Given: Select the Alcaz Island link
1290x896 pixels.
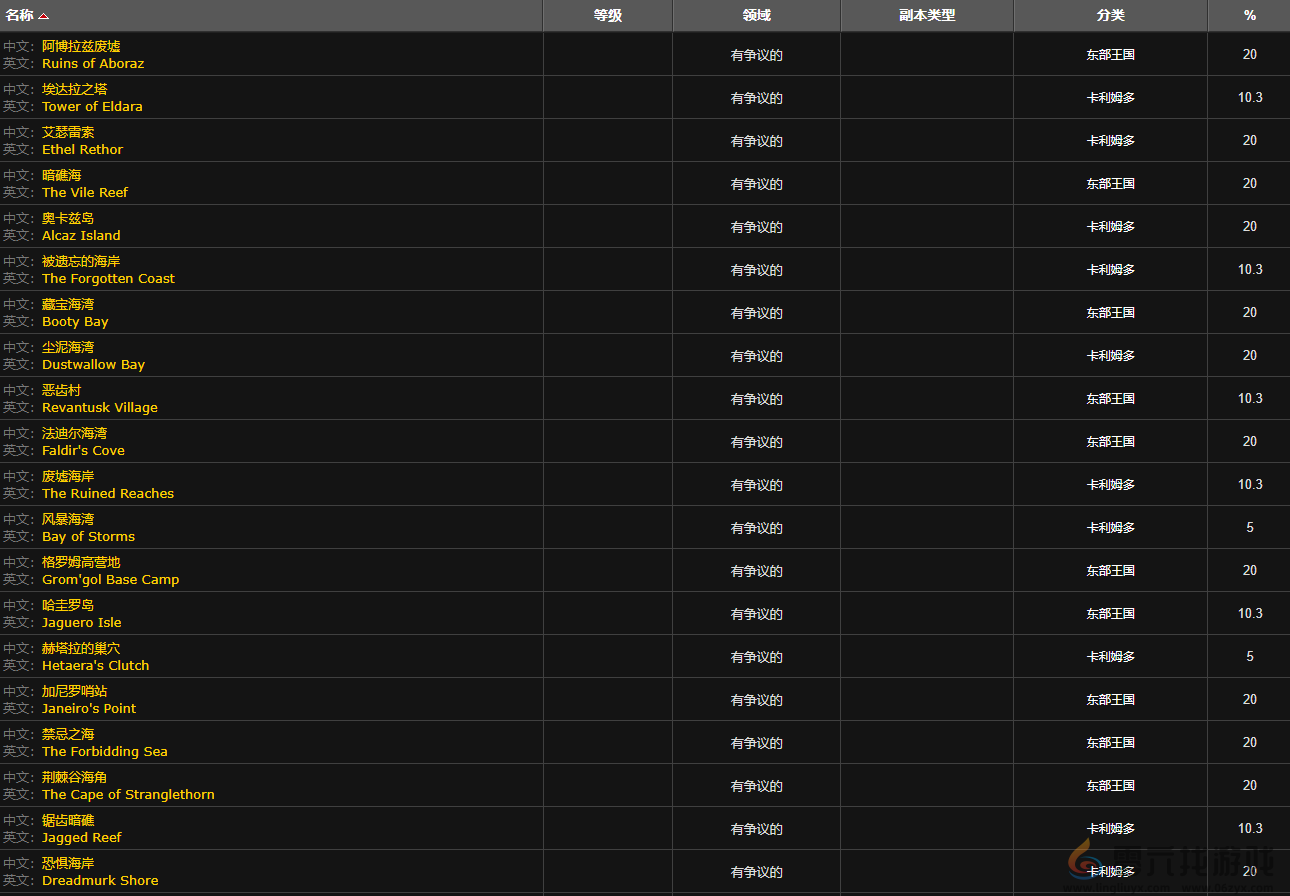Looking at the screenshot, I should pyautogui.click(x=81, y=236).
